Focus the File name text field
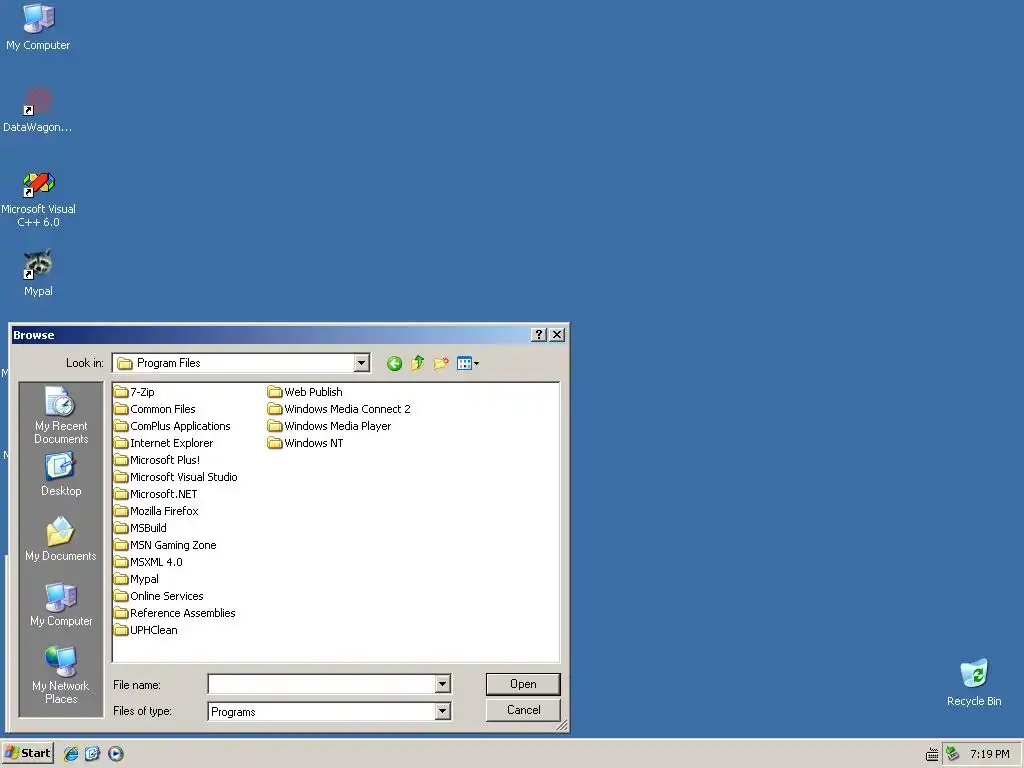The height and width of the screenshot is (768, 1024). point(321,684)
